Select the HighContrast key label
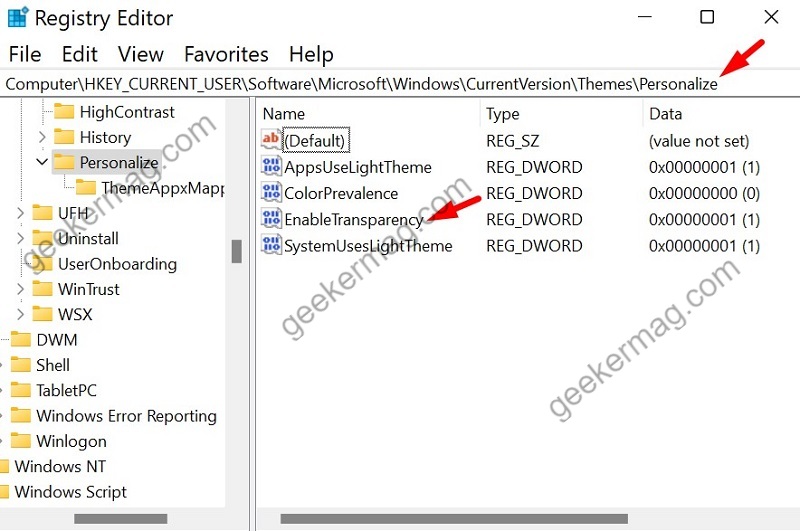 coord(127,112)
